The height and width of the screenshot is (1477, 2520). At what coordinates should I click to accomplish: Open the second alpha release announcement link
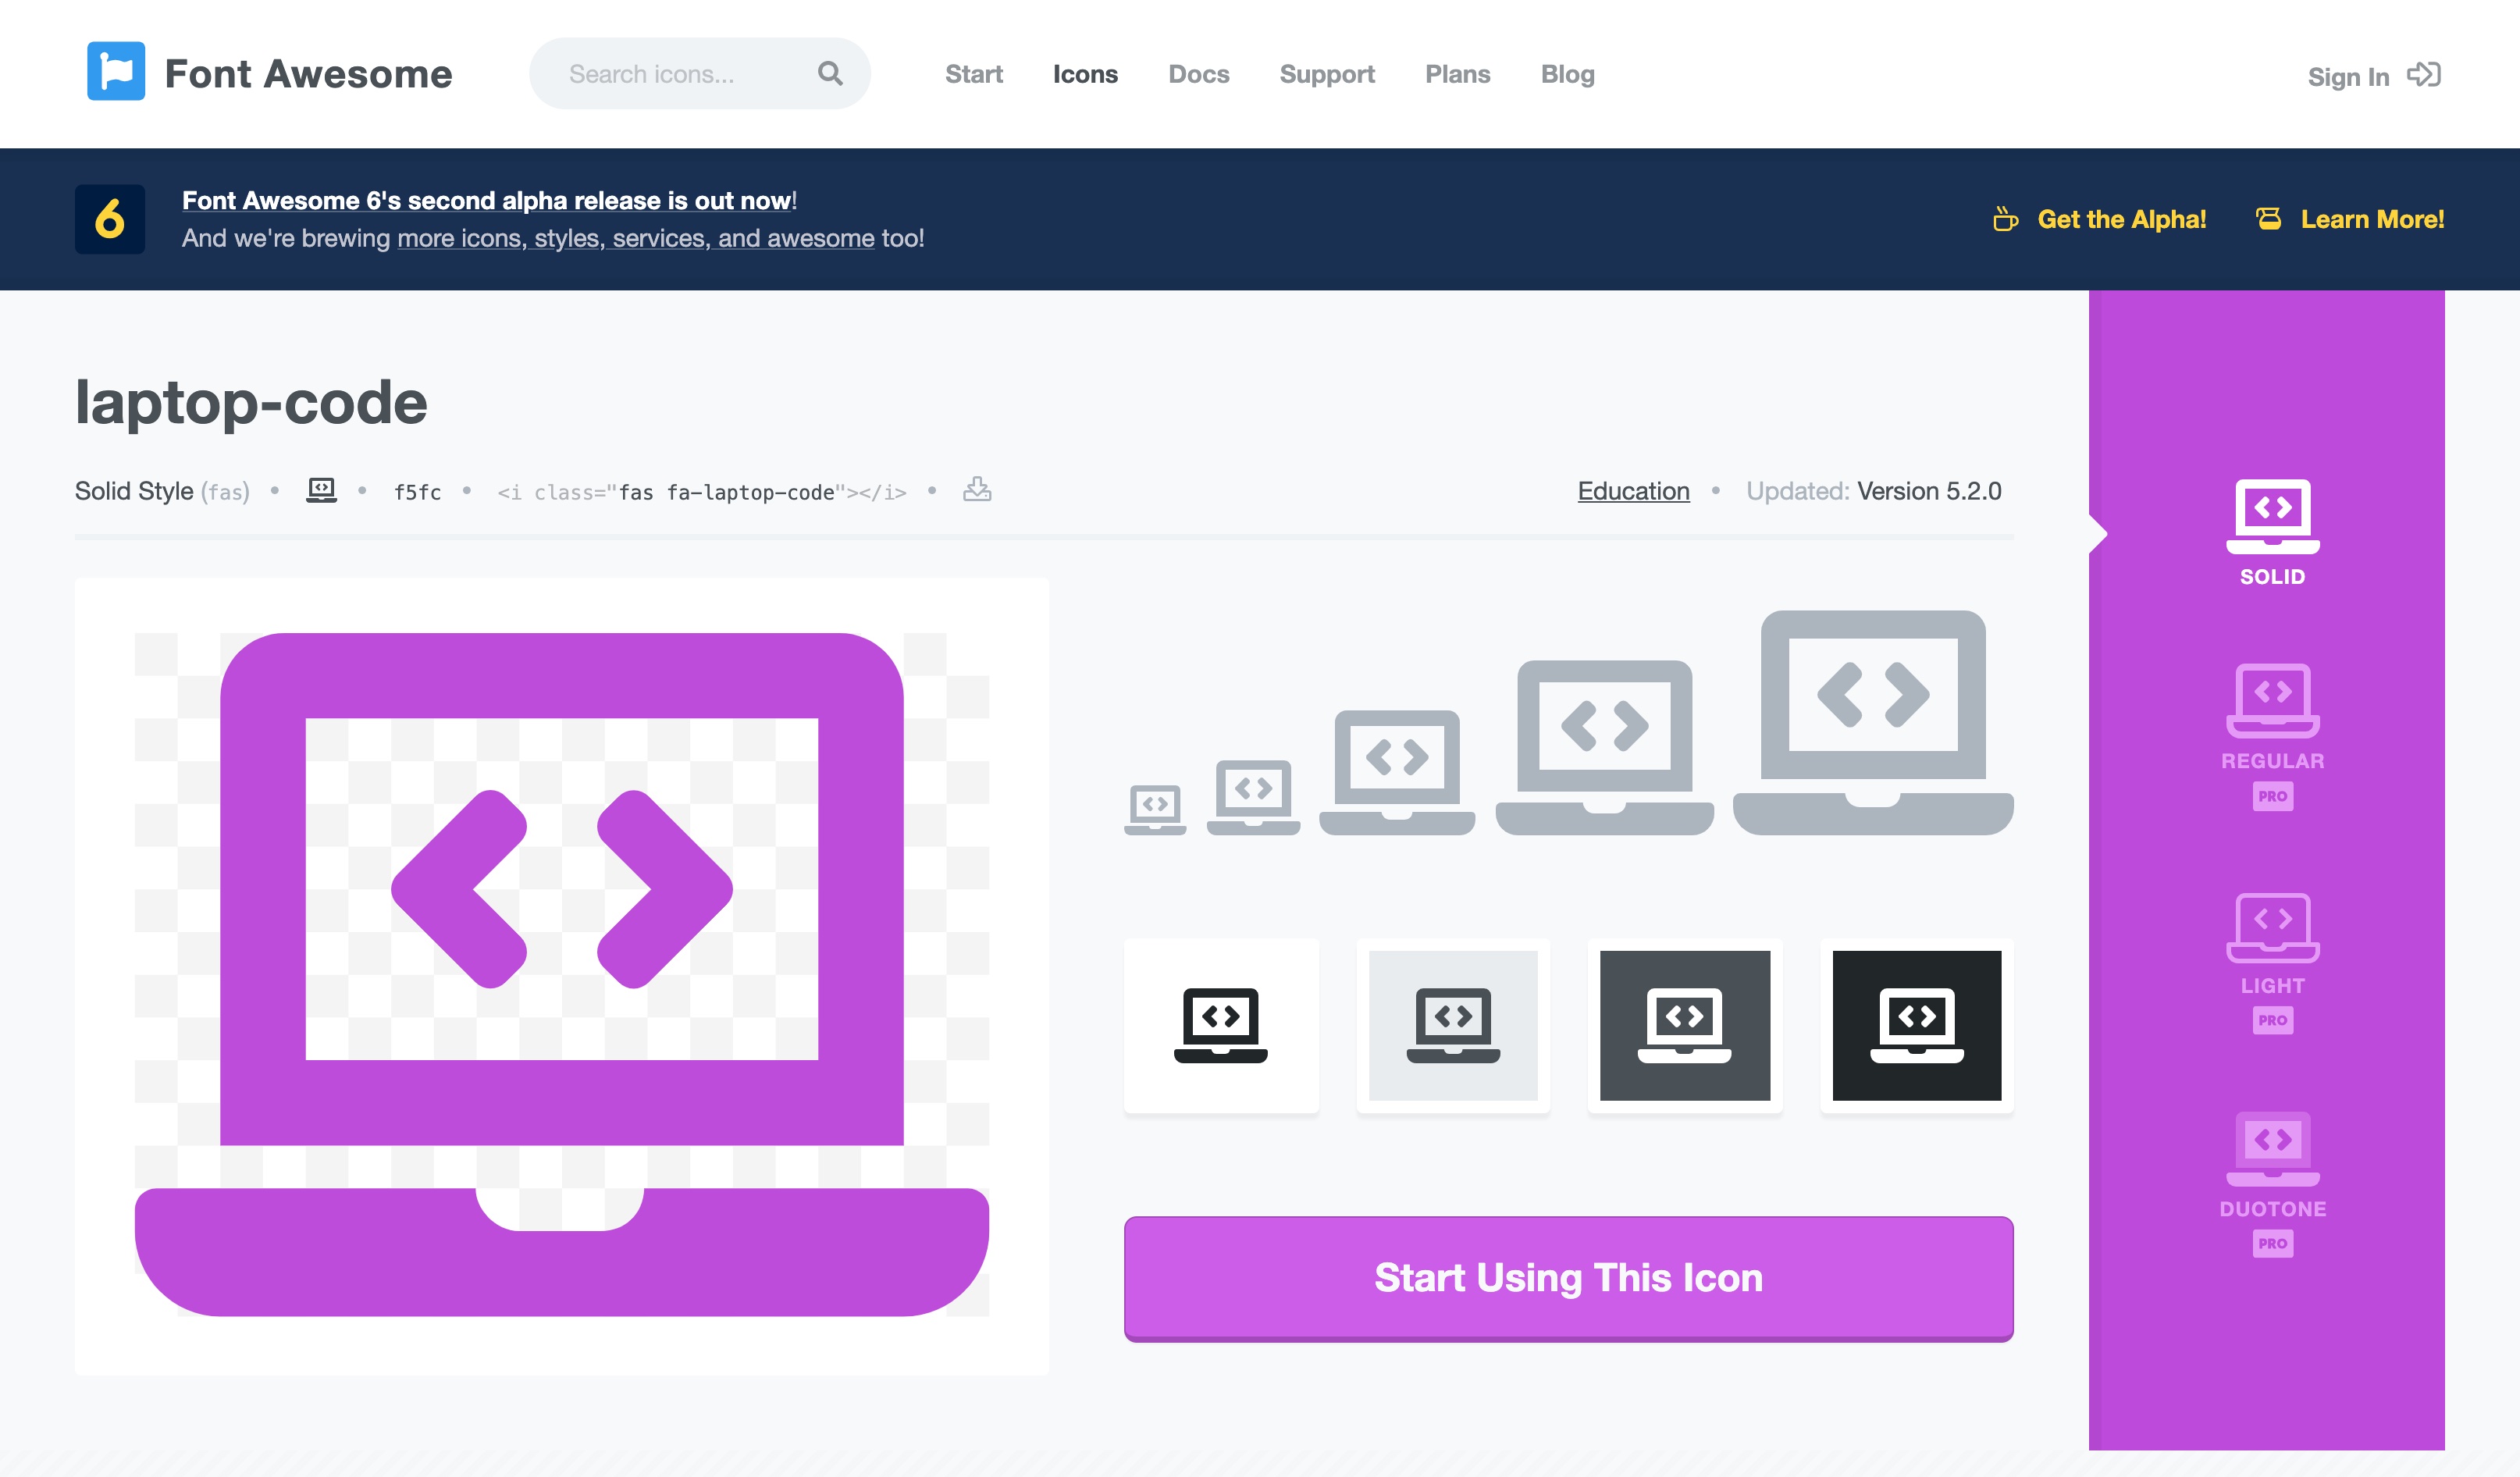(487, 200)
